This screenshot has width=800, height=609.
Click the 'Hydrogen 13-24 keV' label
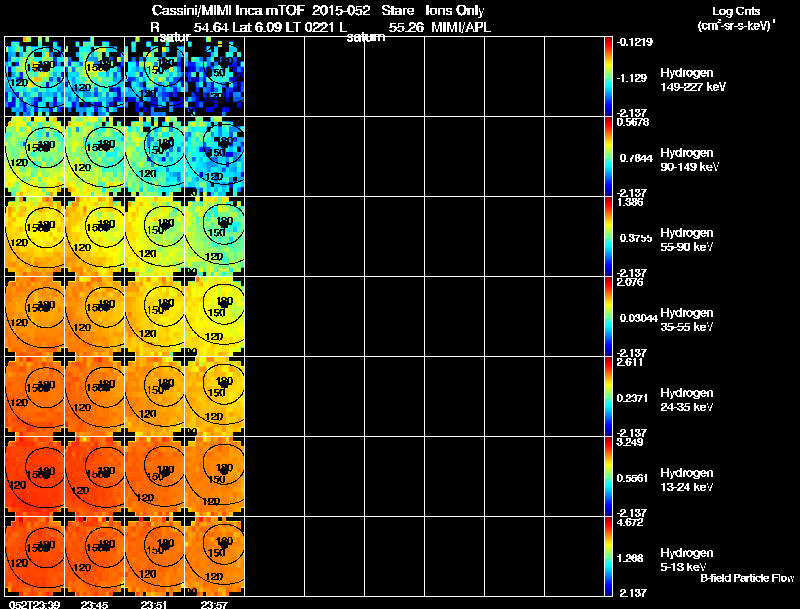(x=687, y=480)
